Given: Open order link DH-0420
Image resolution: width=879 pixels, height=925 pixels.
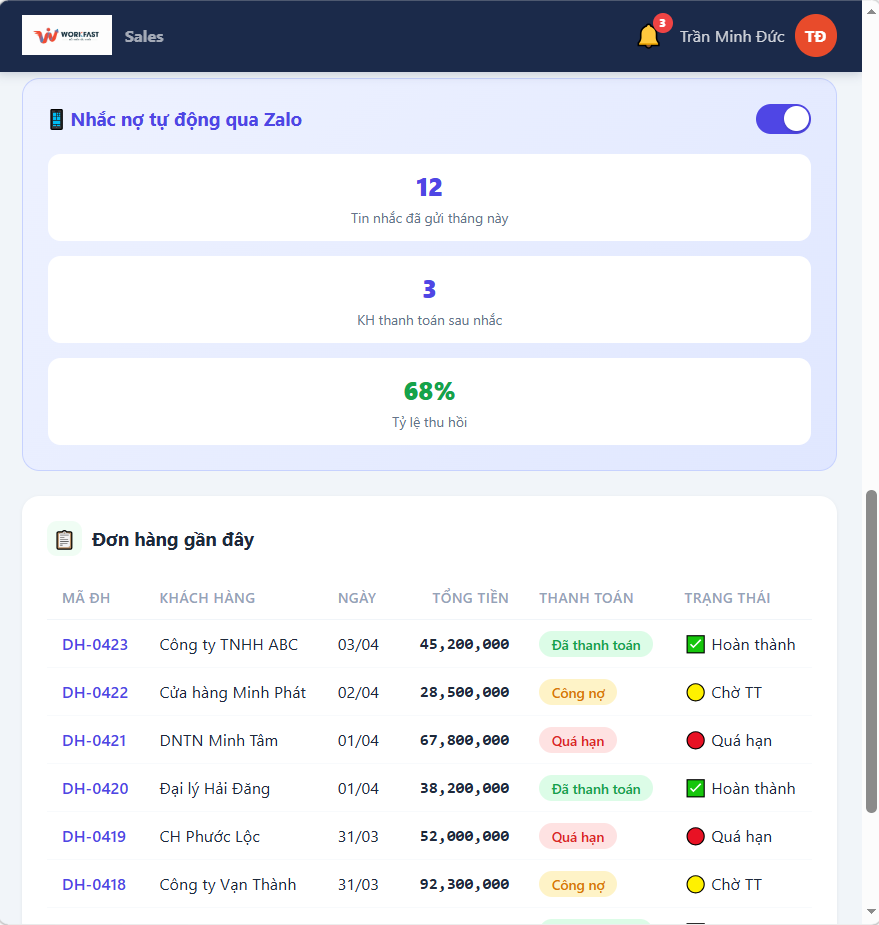Looking at the screenshot, I should tap(95, 789).
